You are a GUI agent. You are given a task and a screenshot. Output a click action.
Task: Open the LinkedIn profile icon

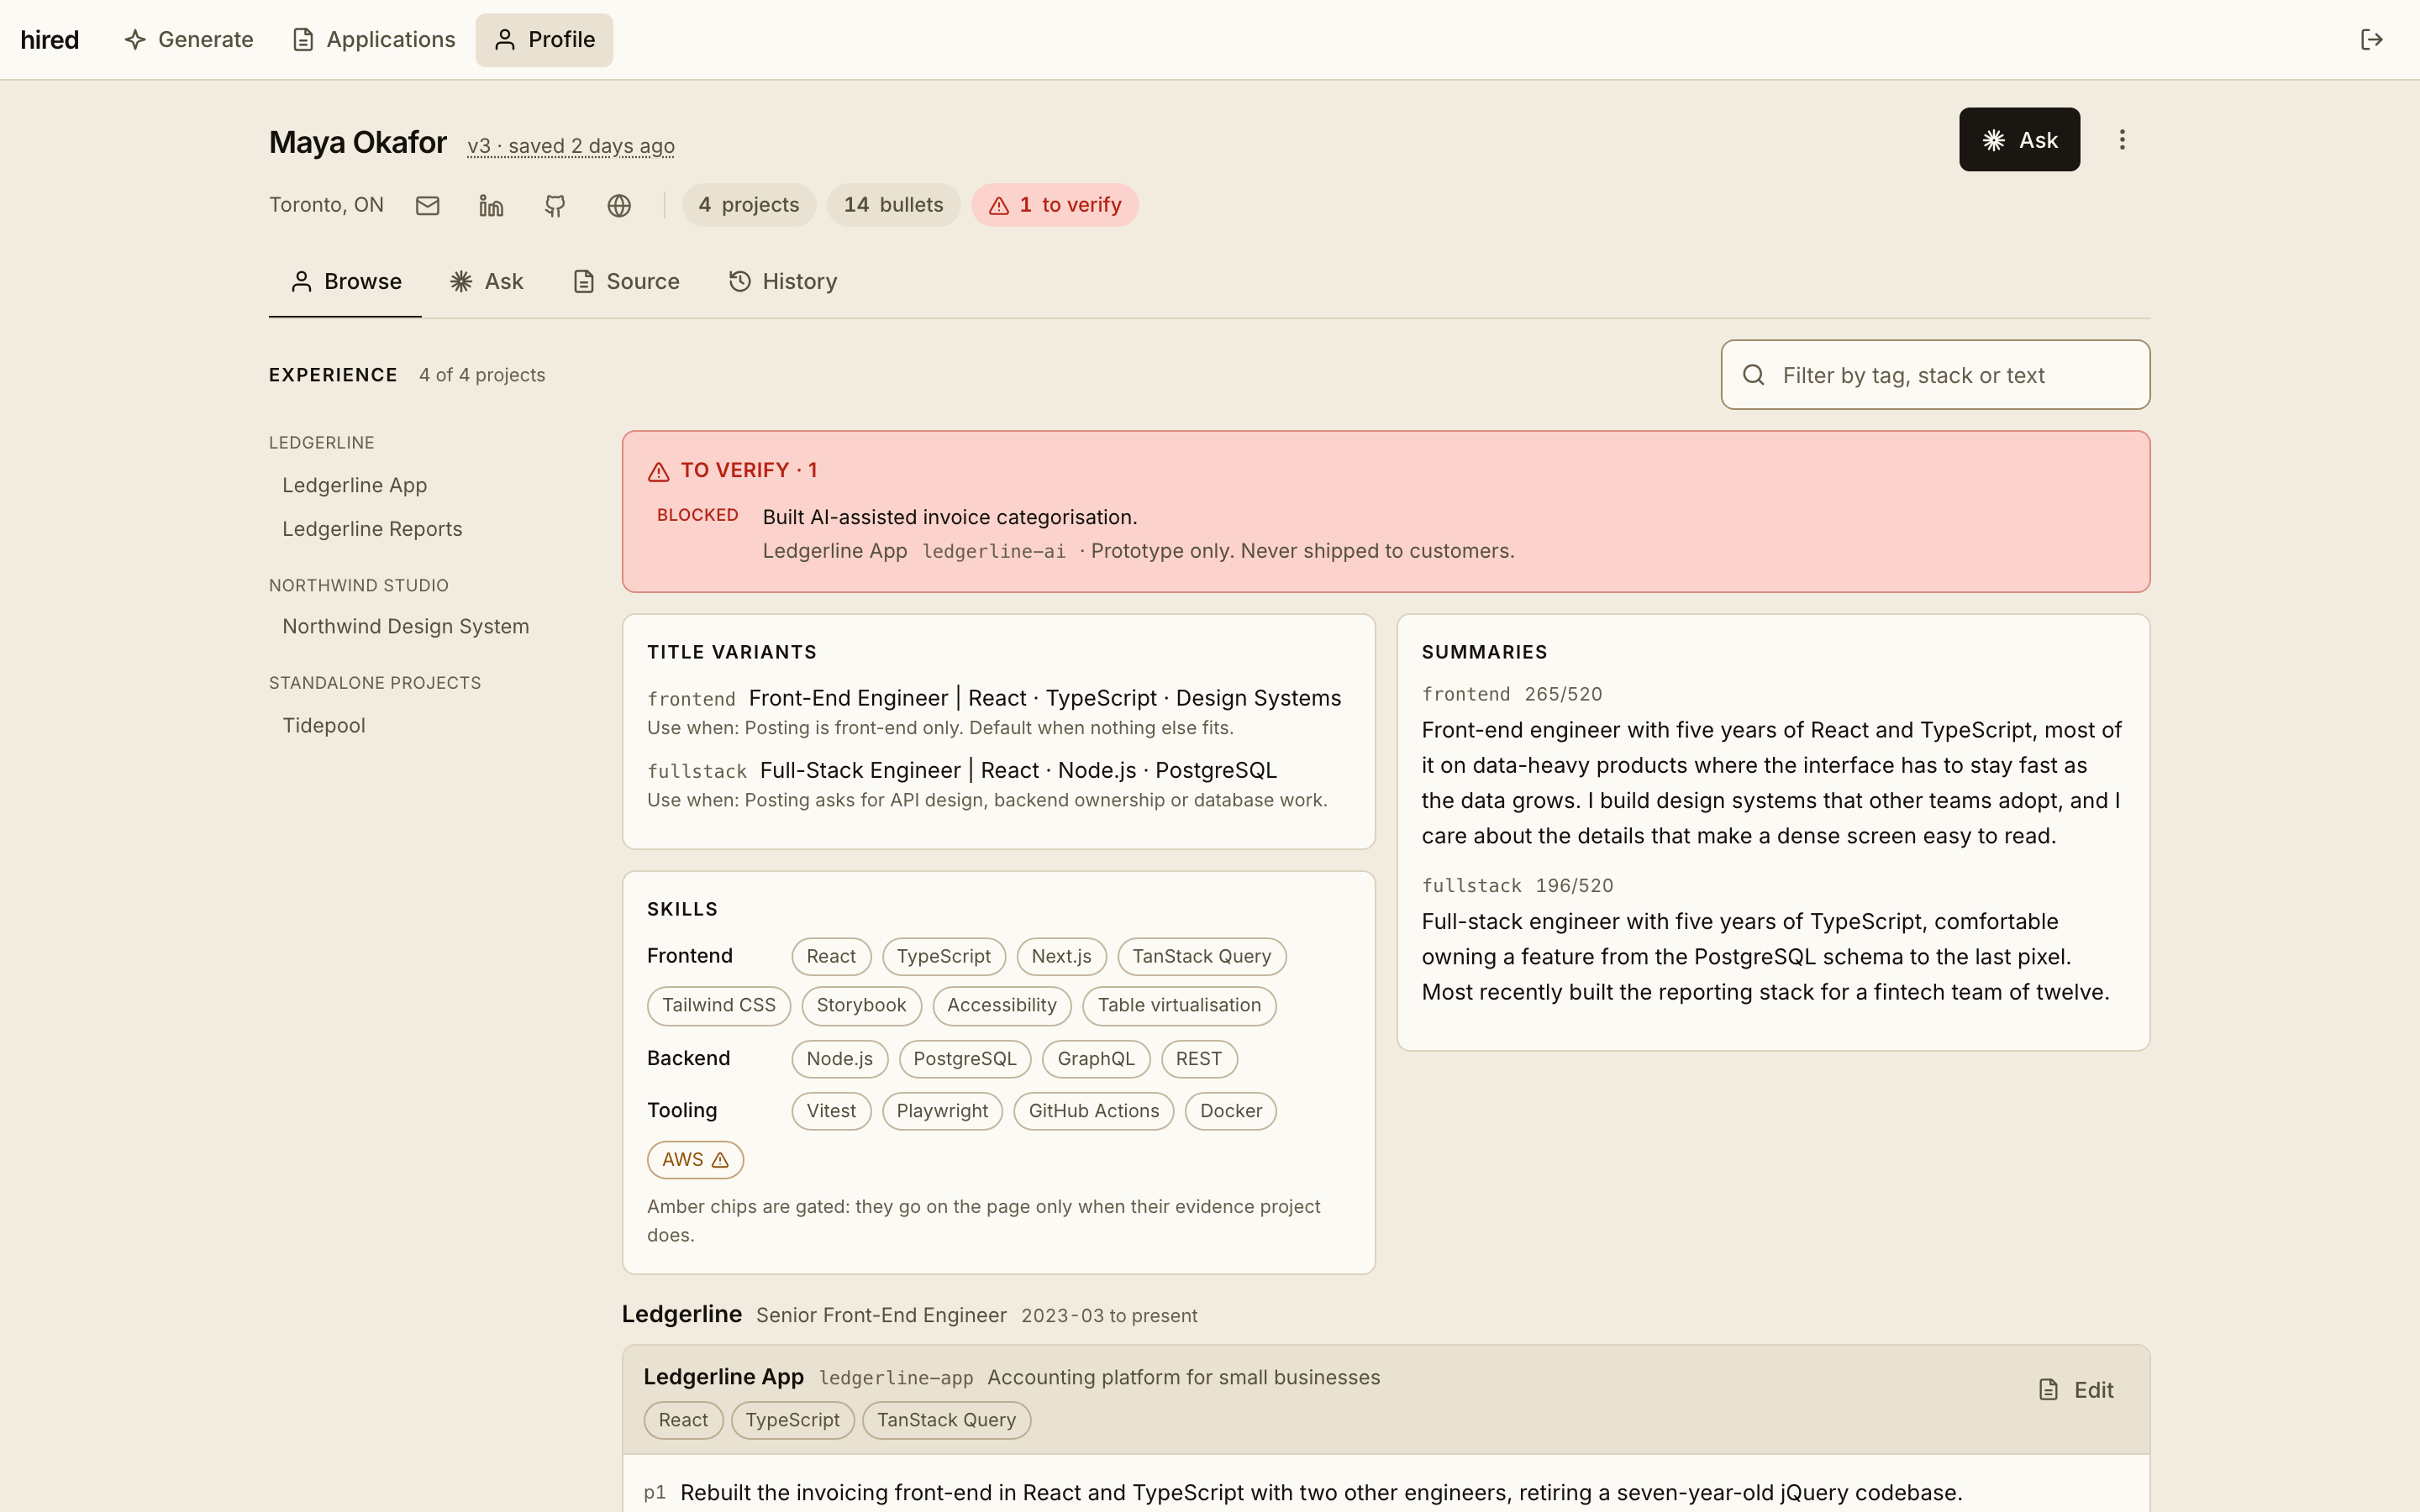(x=491, y=205)
